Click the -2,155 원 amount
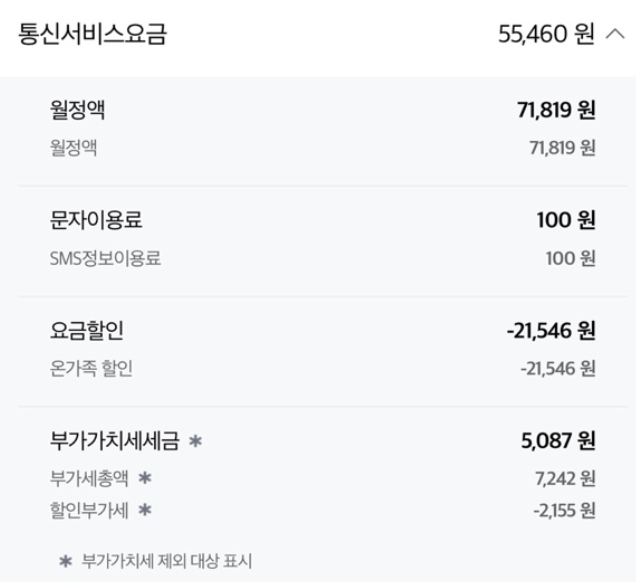The height and width of the screenshot is (582, 636). 564,510
